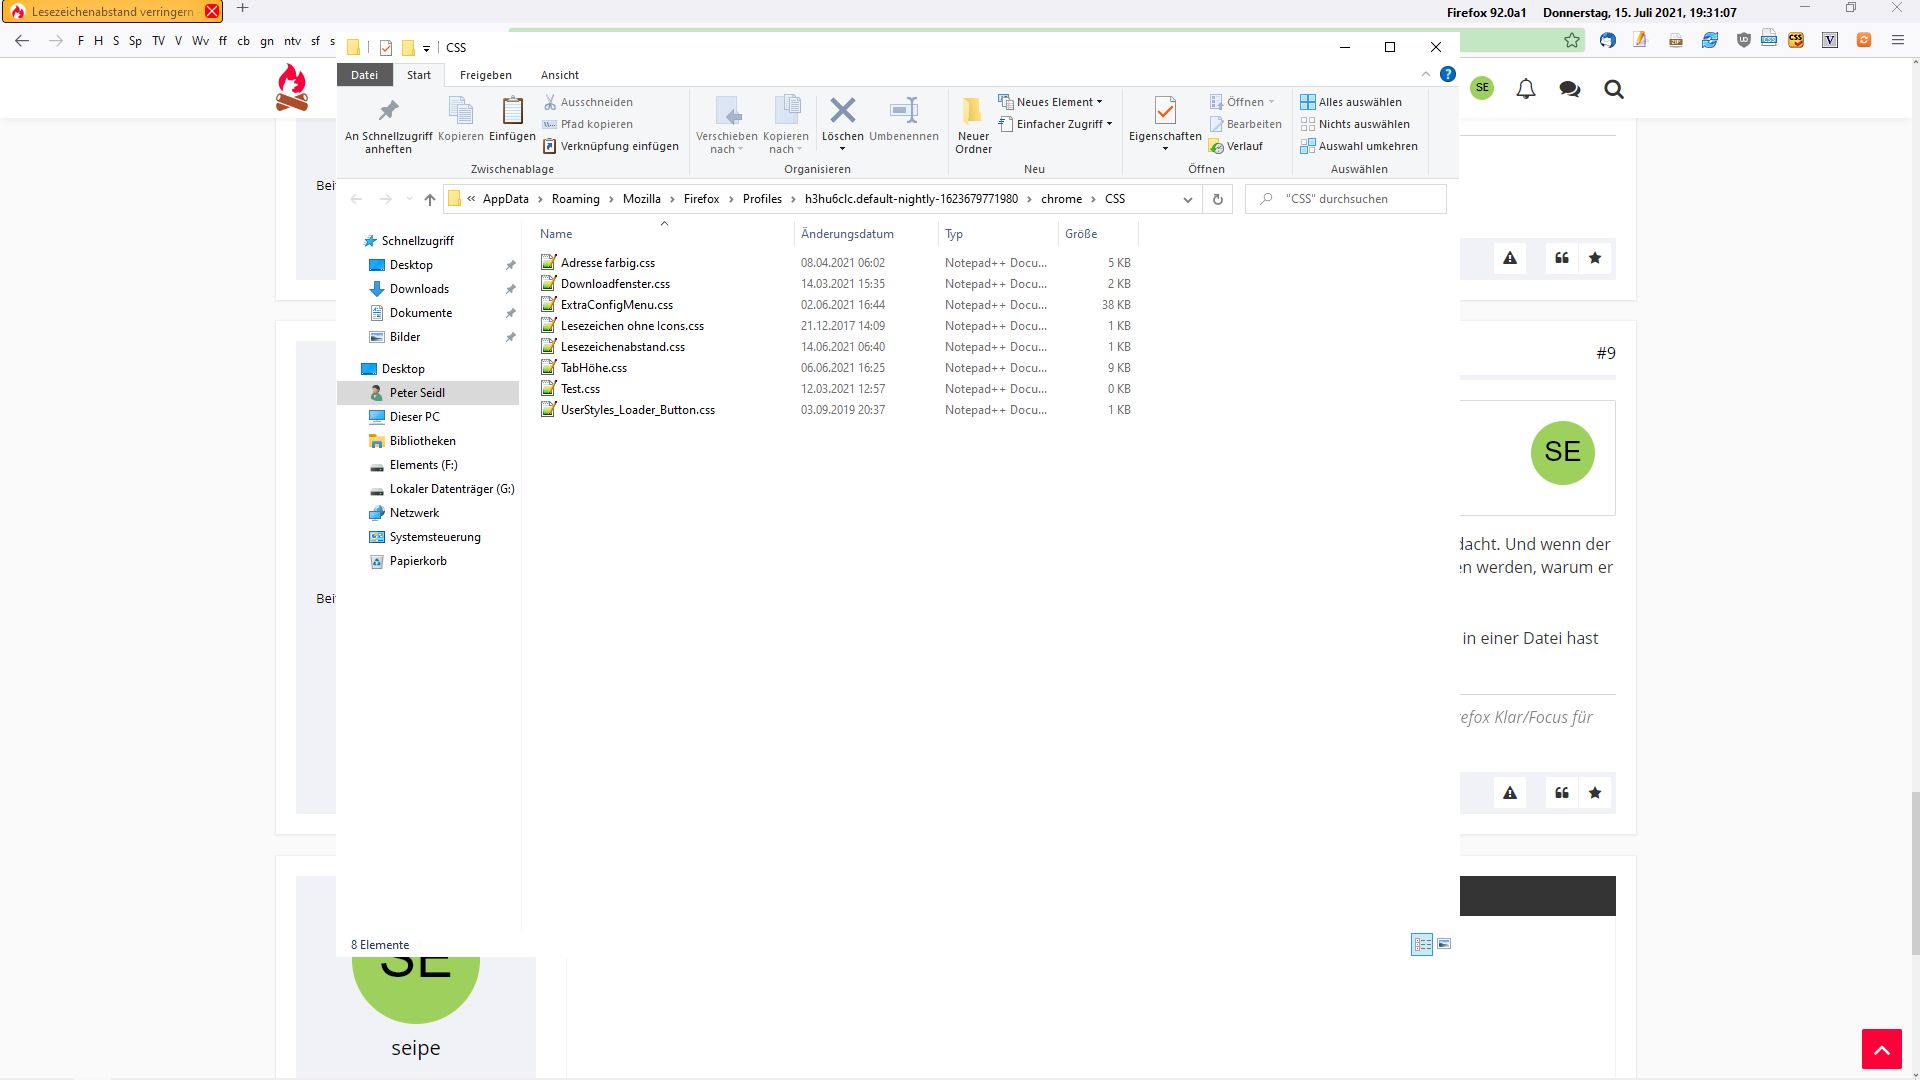
Task: Collapse the ribbon with chevron
Action: point(1426,75)
